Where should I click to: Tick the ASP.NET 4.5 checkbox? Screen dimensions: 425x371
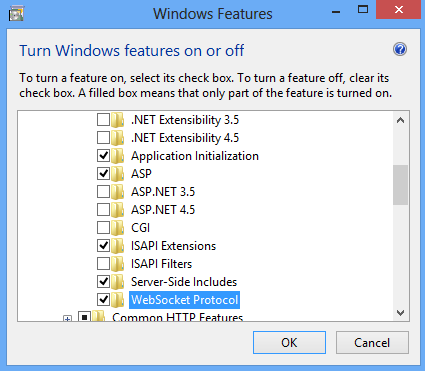click(103, 210)
